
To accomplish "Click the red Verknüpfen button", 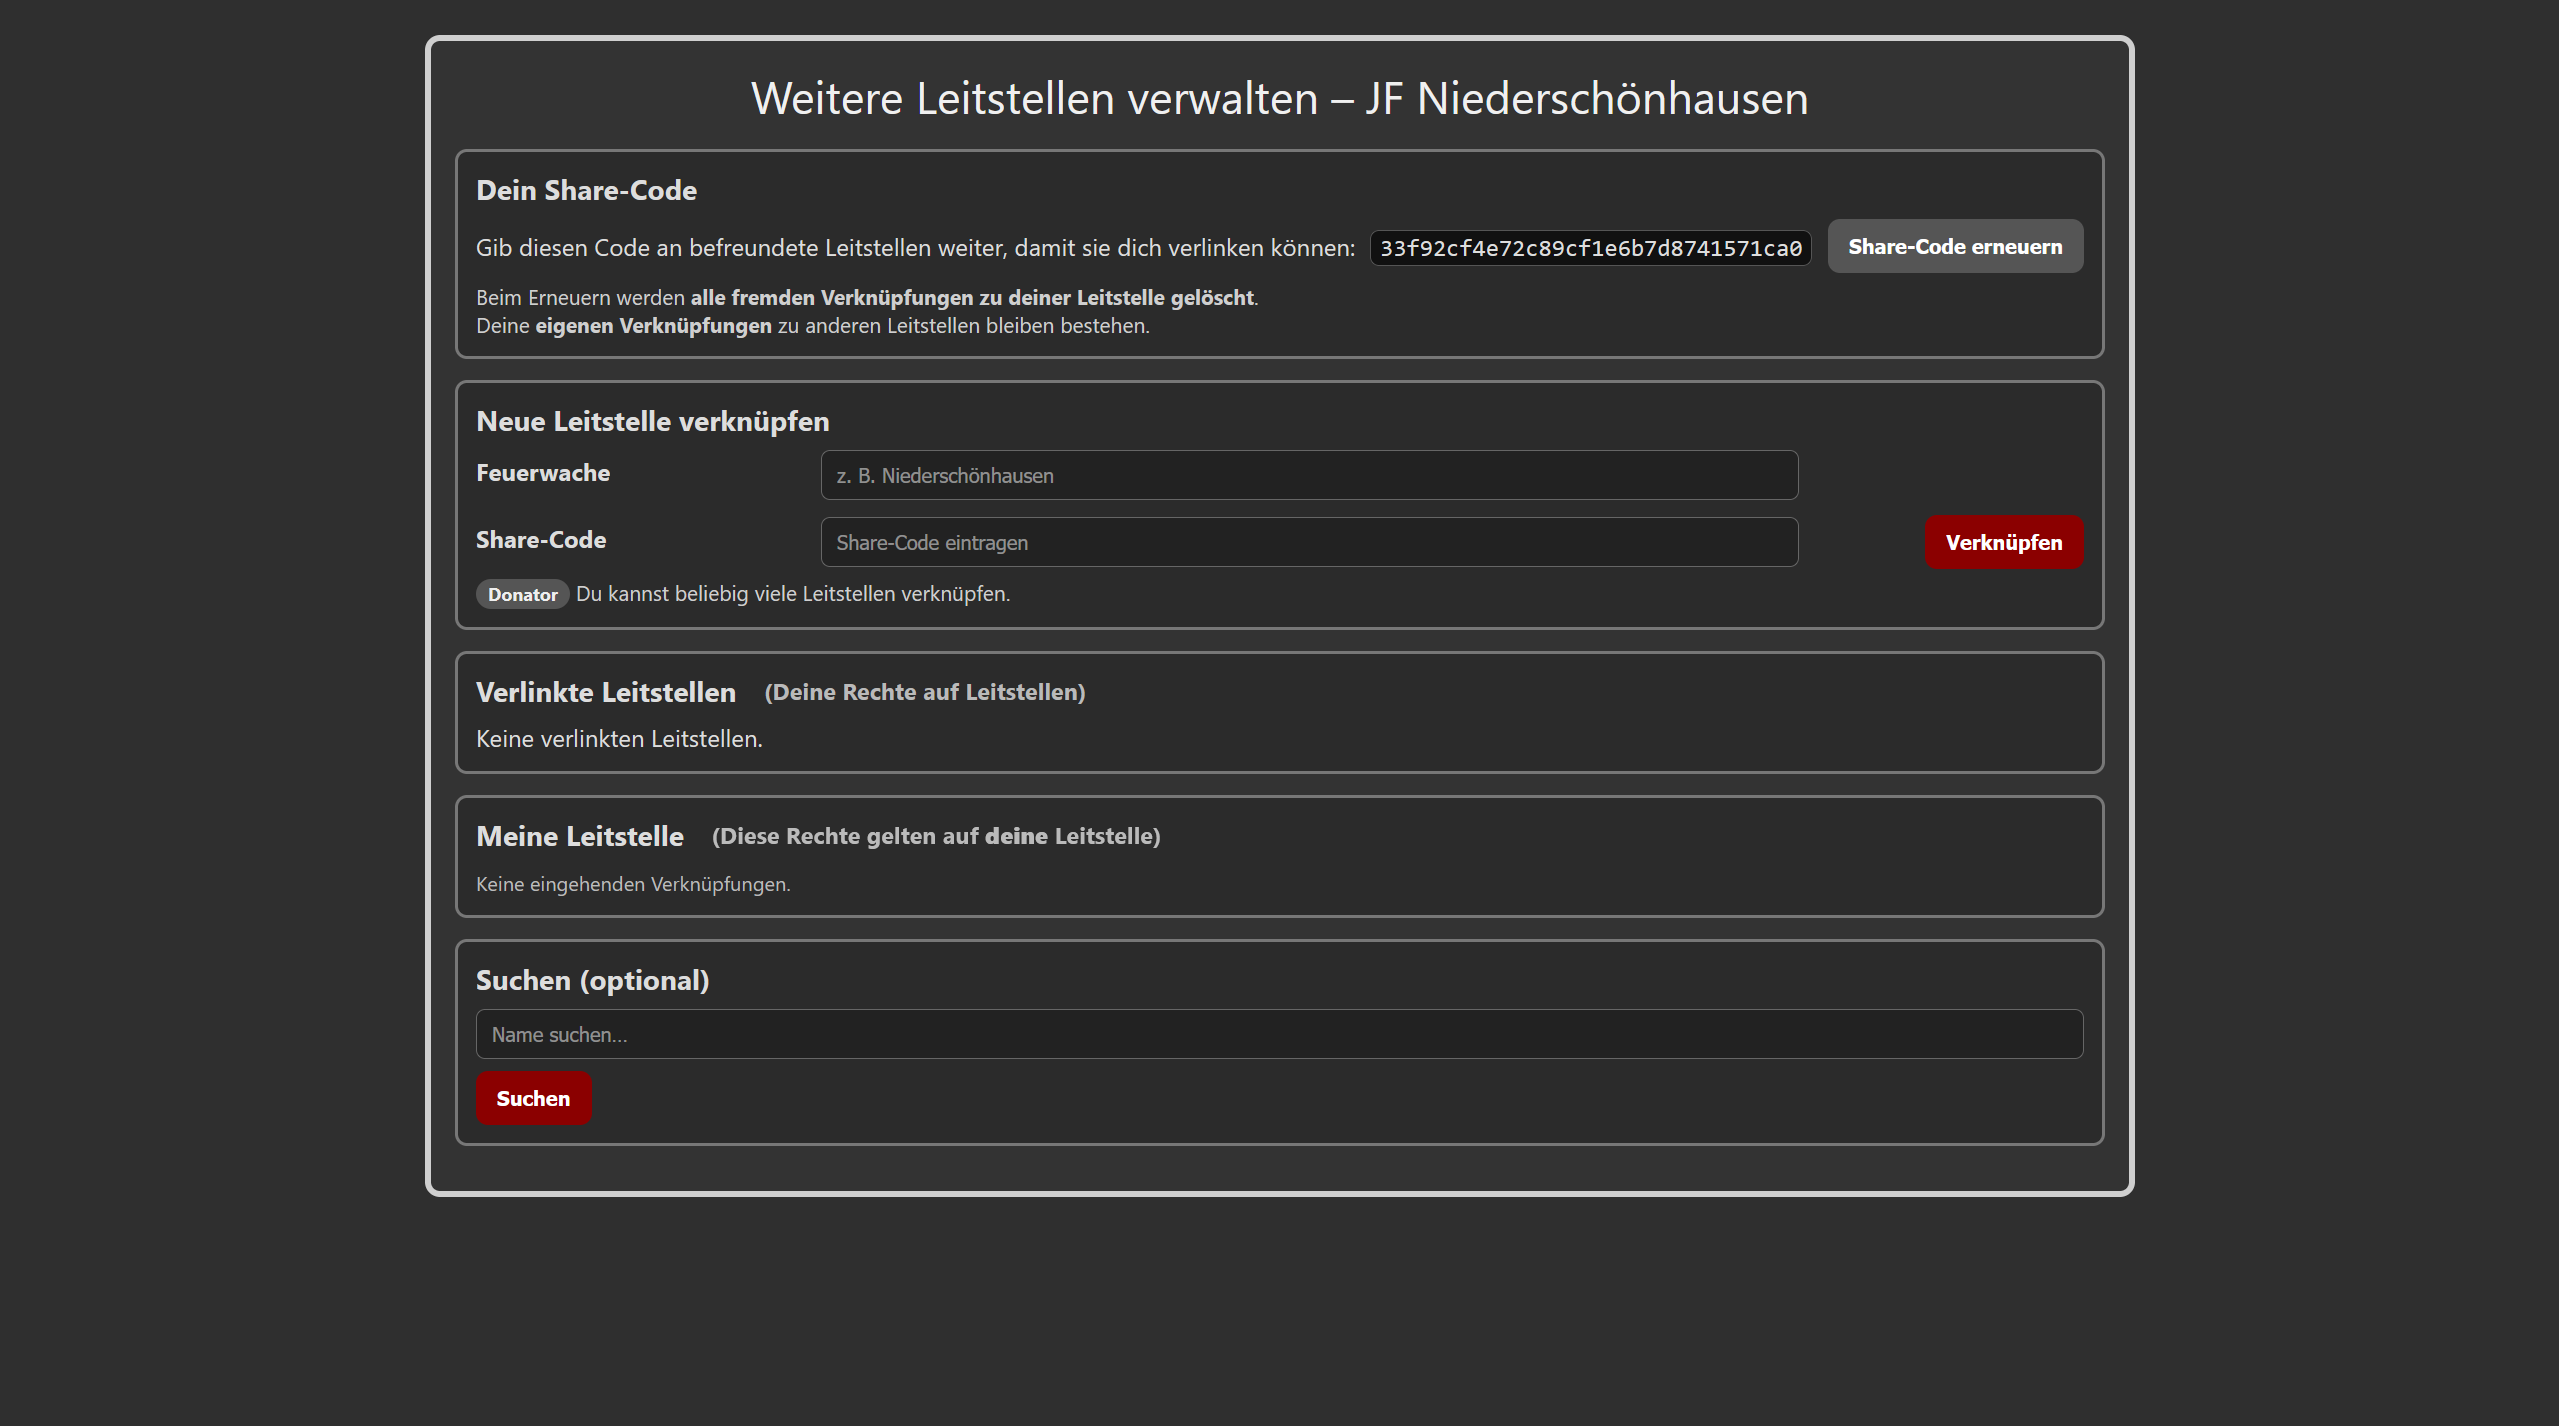I will tap(2004, 542).
